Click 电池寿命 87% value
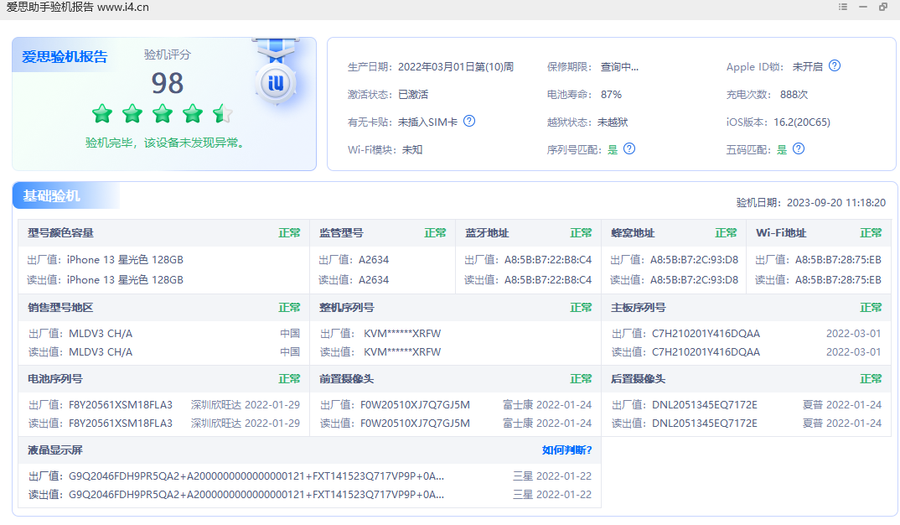Viewport: 900px width, 525px height. tap(611, 95)
